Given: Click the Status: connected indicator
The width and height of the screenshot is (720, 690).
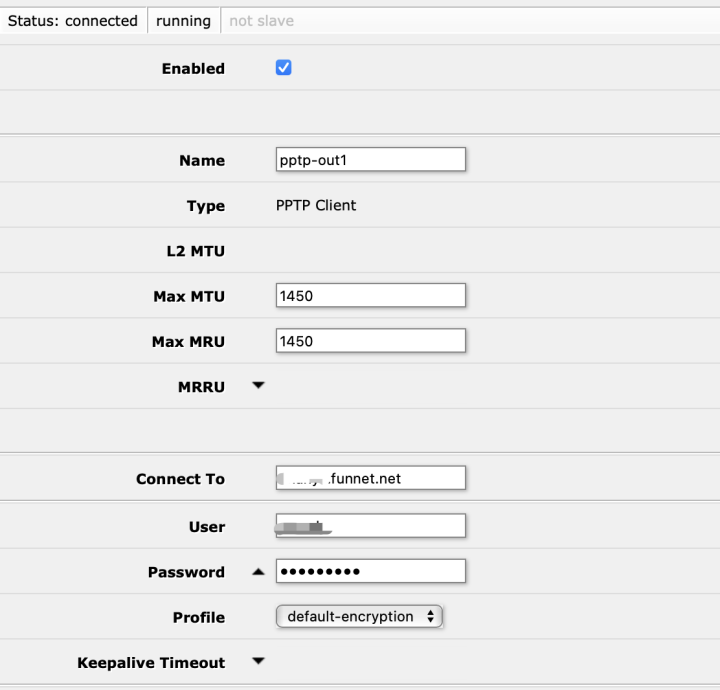Looking at the screenshot, I should (x=73, y=20).
